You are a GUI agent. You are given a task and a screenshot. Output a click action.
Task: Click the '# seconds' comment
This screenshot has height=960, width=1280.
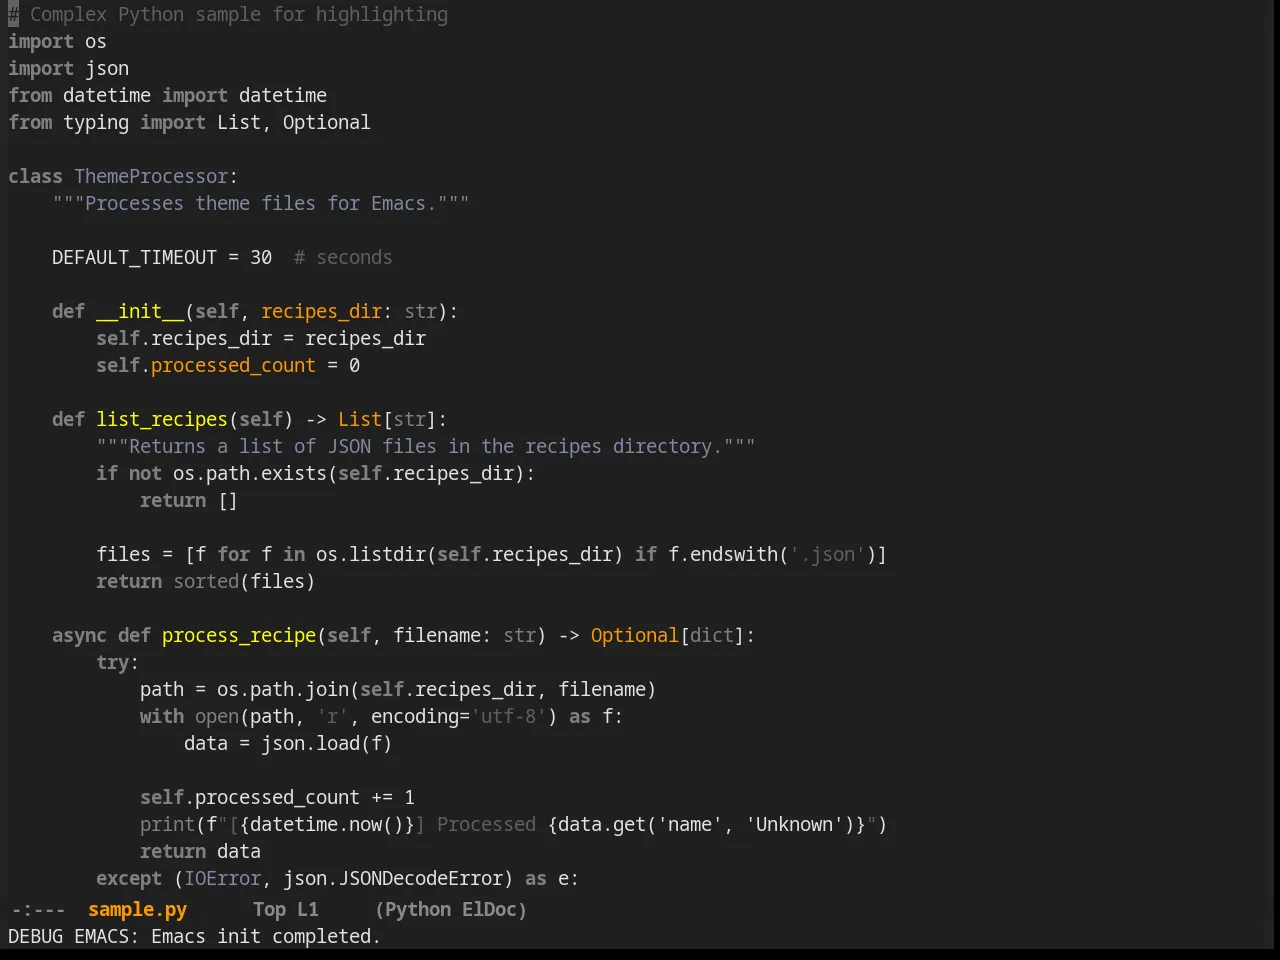343,257
